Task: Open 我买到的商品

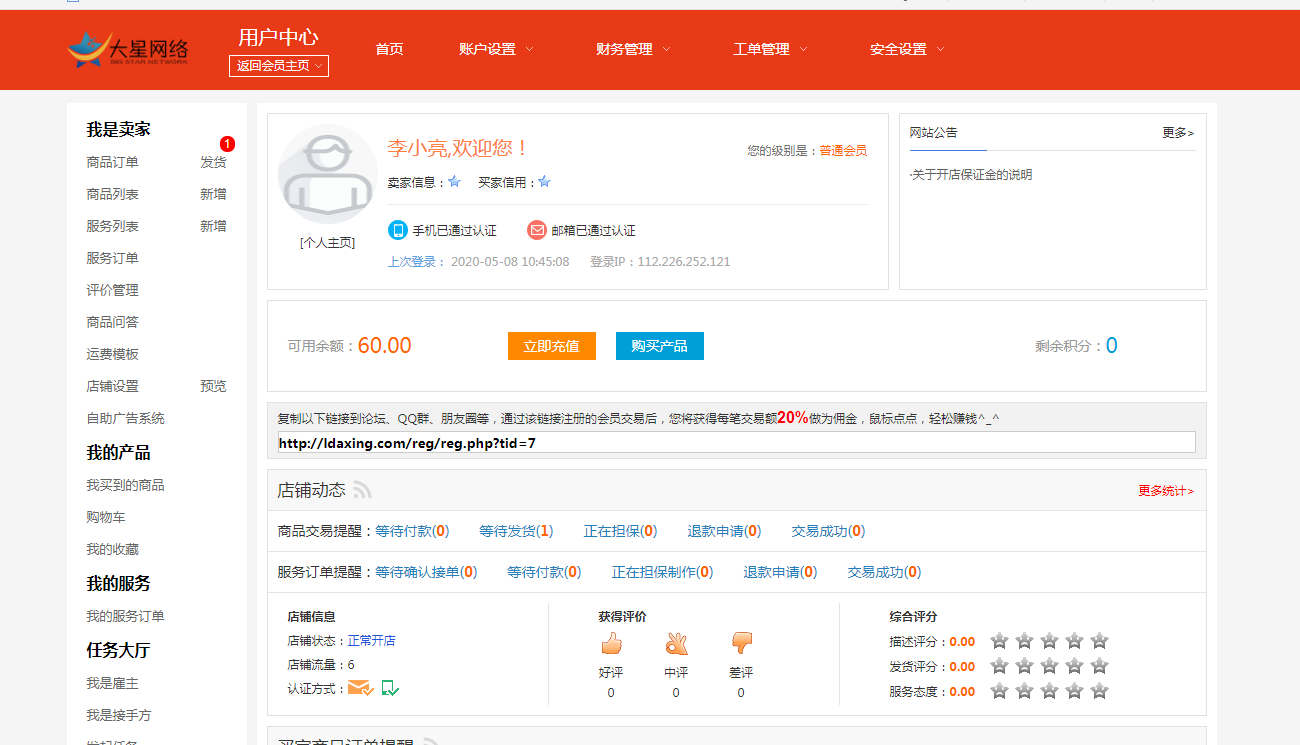Action: (125, 485)
